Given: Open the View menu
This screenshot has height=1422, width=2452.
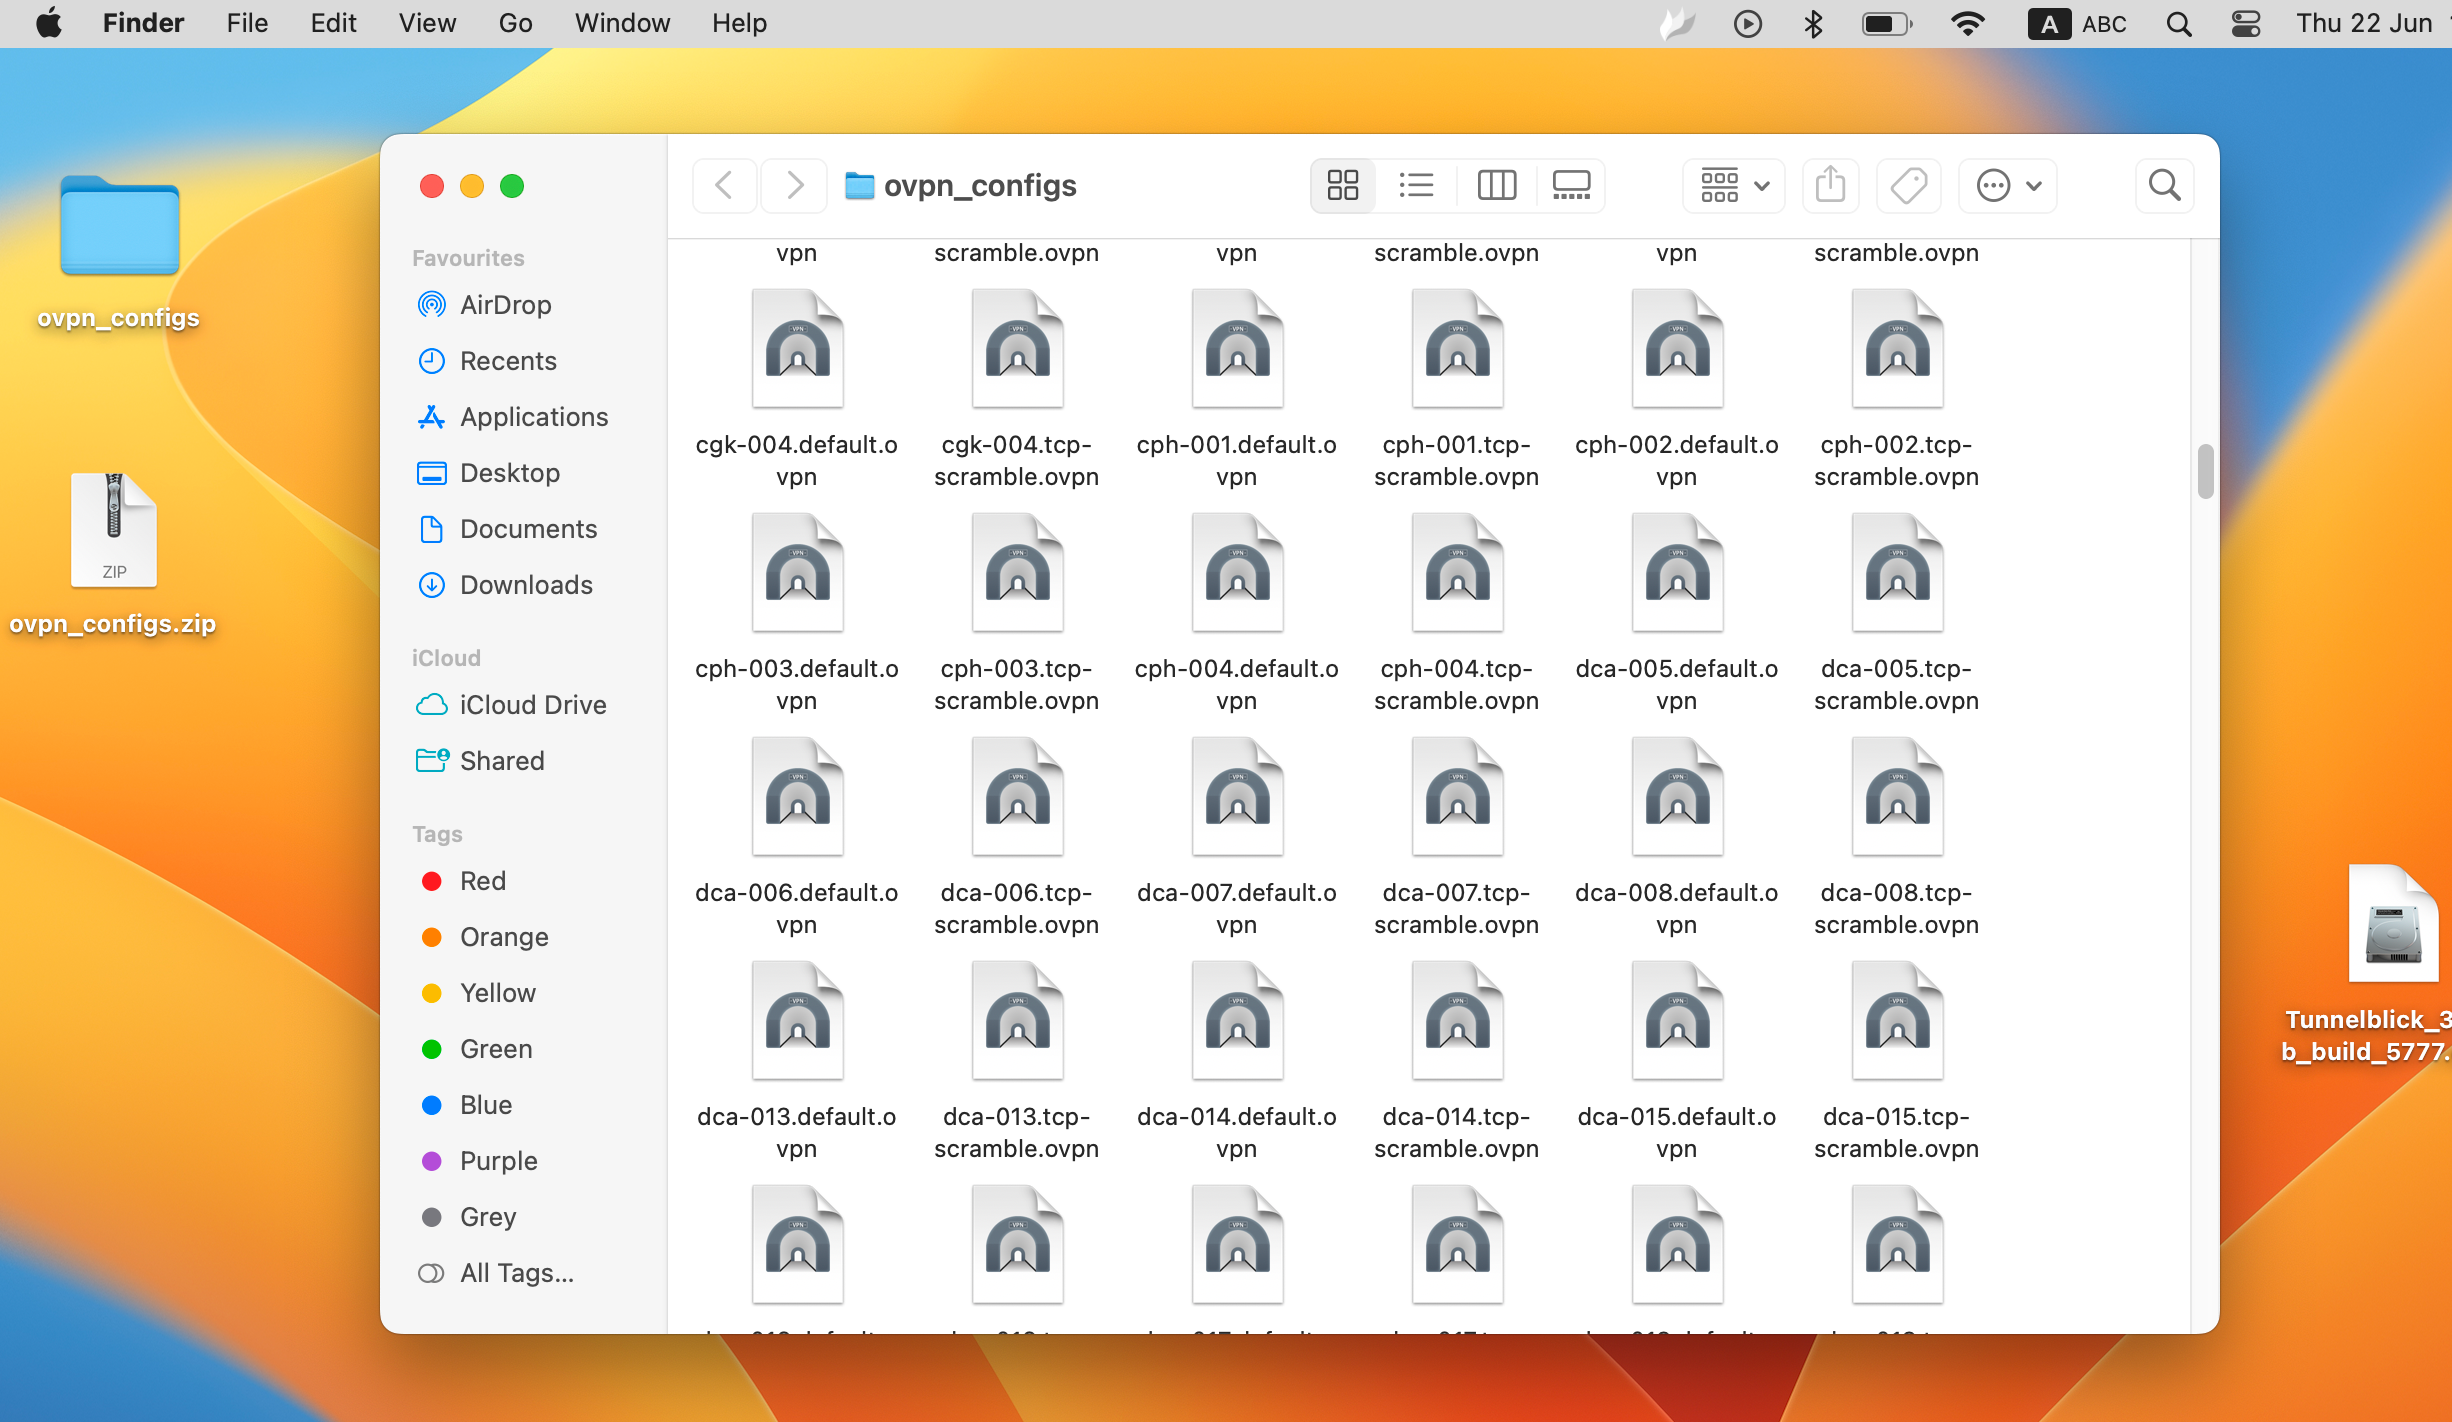Looking at the screenshot, I should (x=427, y=23).
